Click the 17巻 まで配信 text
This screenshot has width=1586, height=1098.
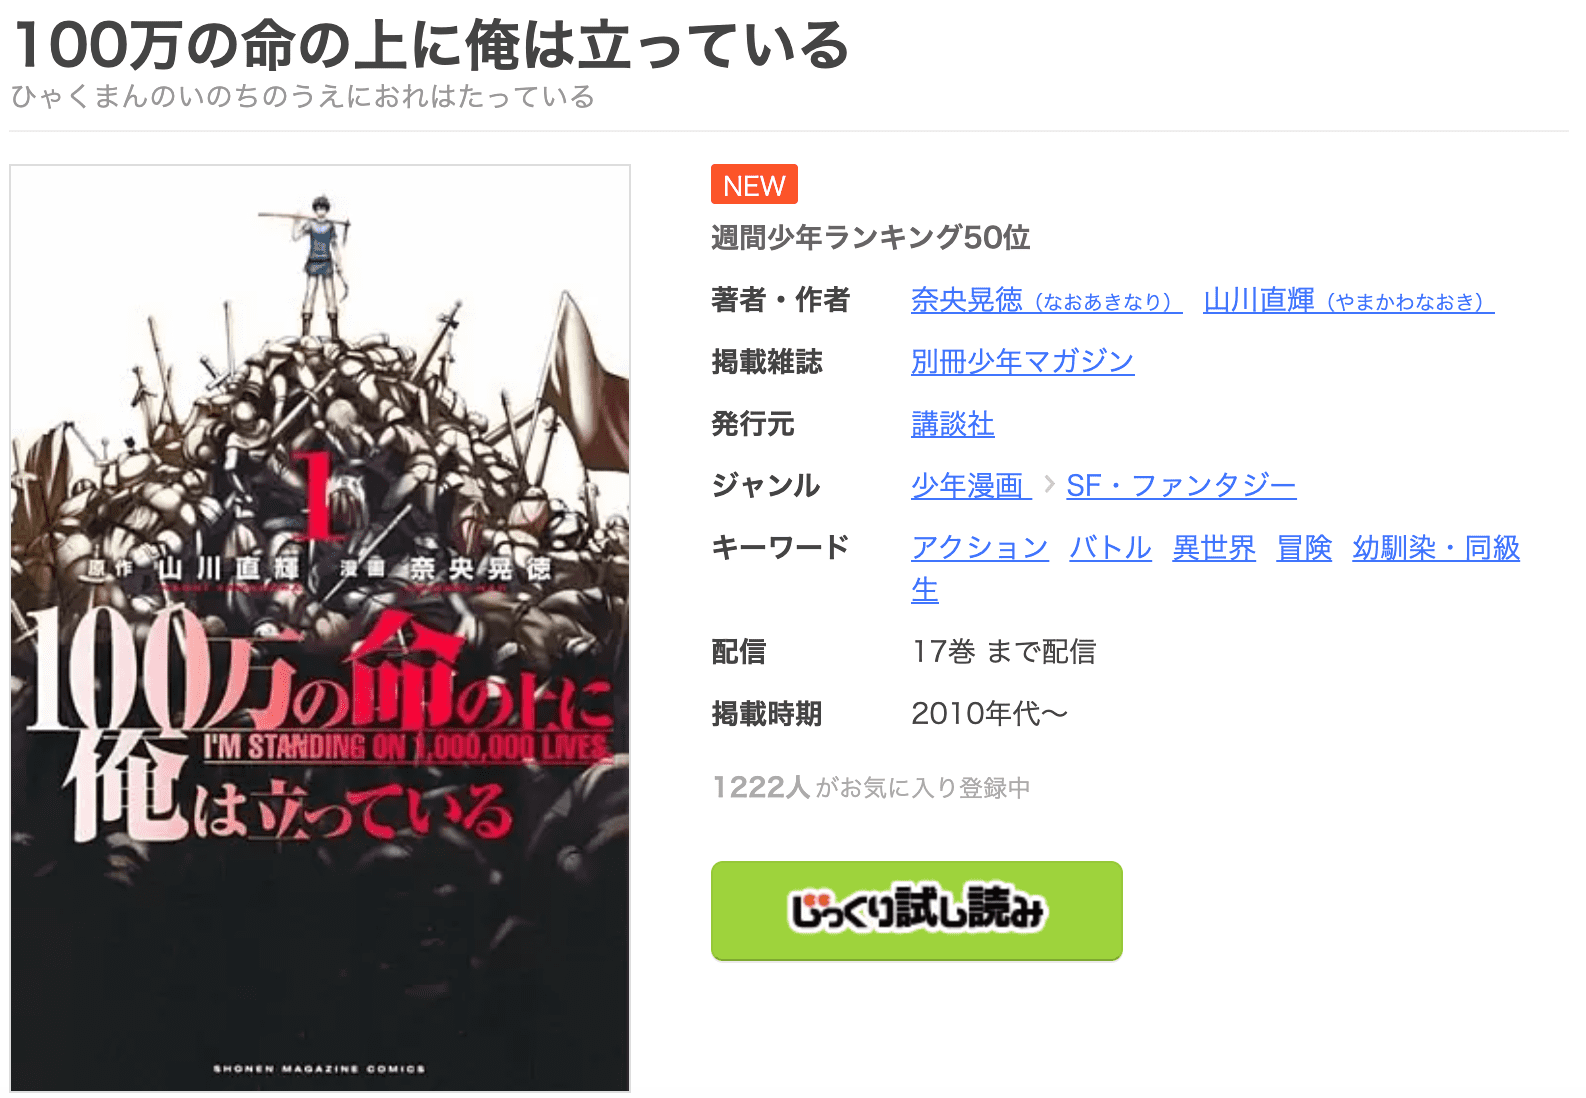pos(1003,652)
